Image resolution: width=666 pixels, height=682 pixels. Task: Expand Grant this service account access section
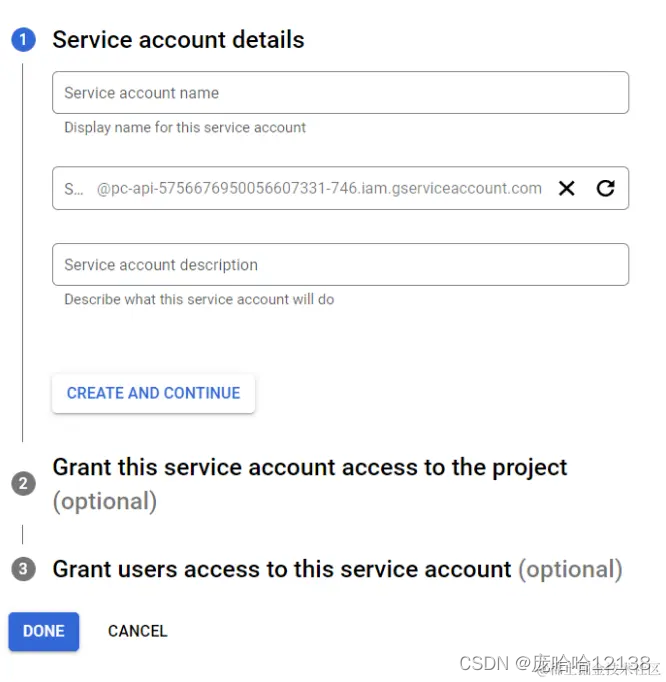(310, 468)
